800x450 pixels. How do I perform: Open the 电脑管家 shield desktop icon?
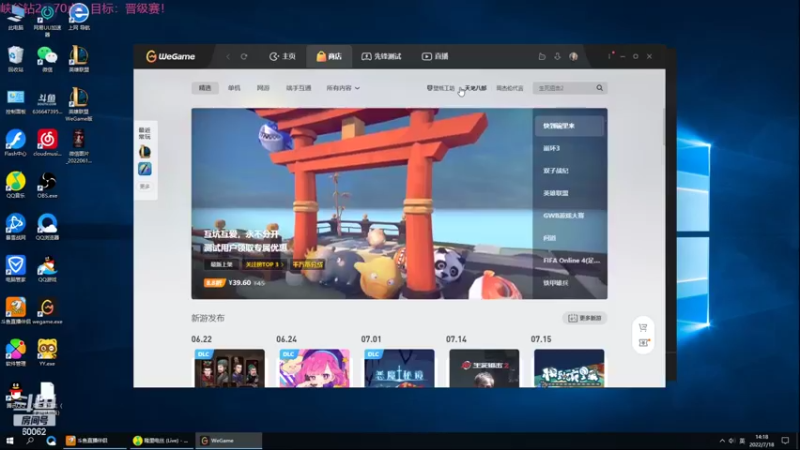pyautogui.click(x=16, y=268)
